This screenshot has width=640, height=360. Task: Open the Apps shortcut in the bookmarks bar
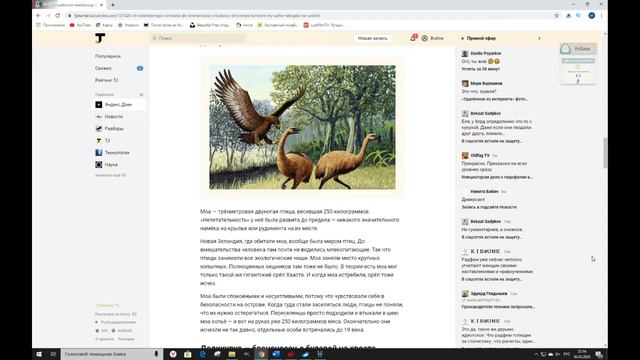tap(51, 25)
